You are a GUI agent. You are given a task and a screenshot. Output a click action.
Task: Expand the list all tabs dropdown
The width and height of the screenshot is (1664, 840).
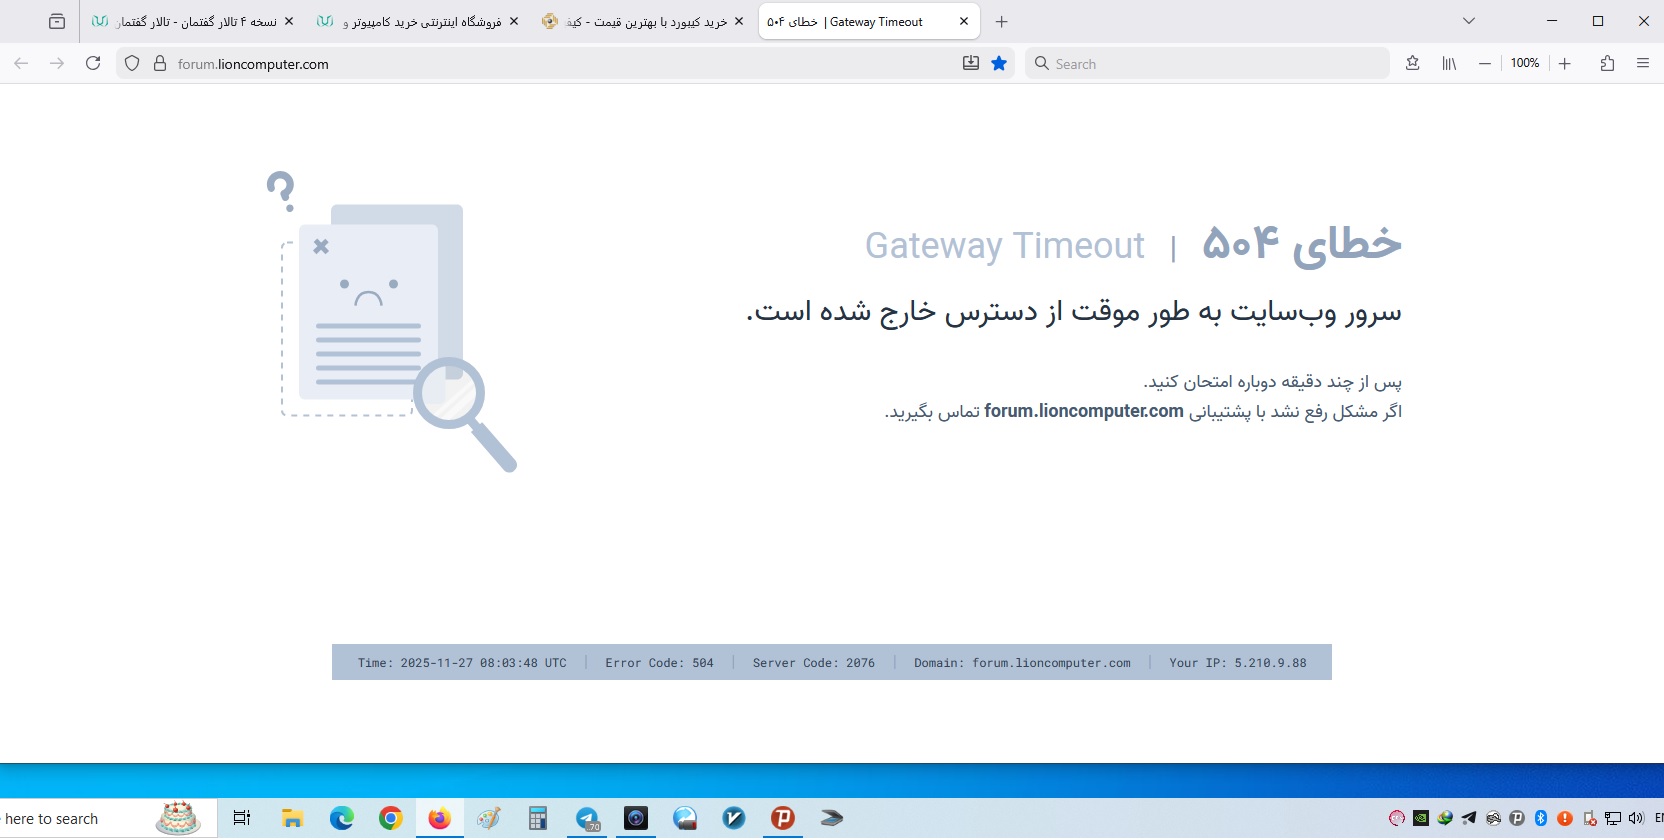pyautogui.click(x=1469, y=21)
